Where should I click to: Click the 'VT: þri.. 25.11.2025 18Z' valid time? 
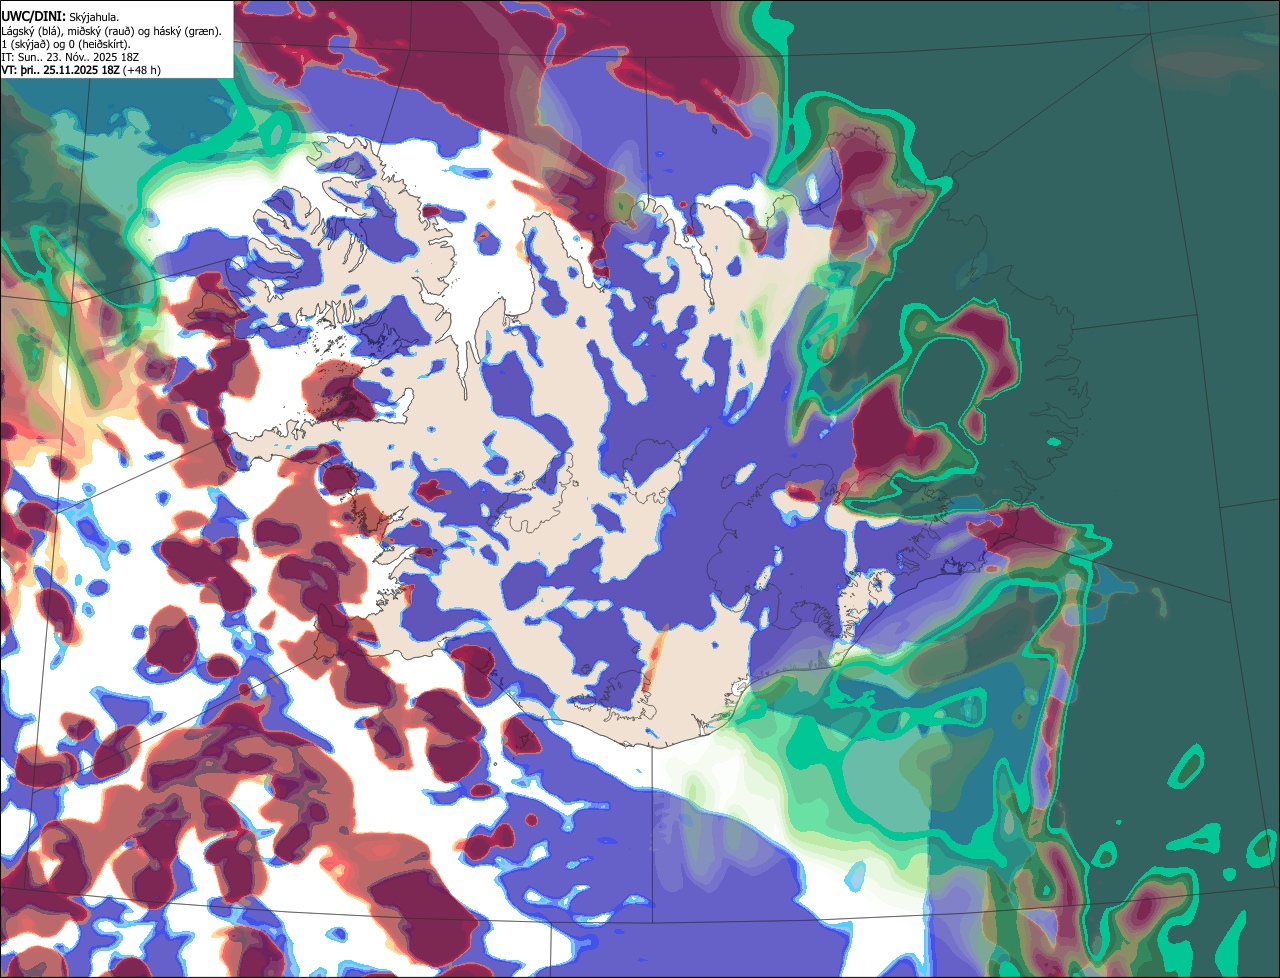[x=60, y=70]
